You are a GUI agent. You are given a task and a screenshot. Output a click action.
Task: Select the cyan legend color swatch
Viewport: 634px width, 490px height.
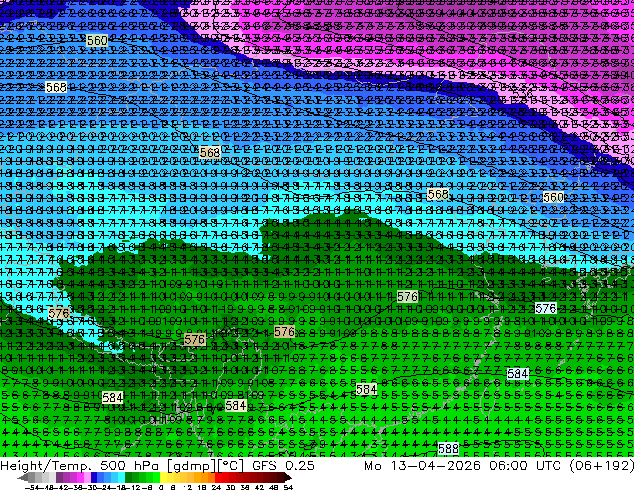122,478
